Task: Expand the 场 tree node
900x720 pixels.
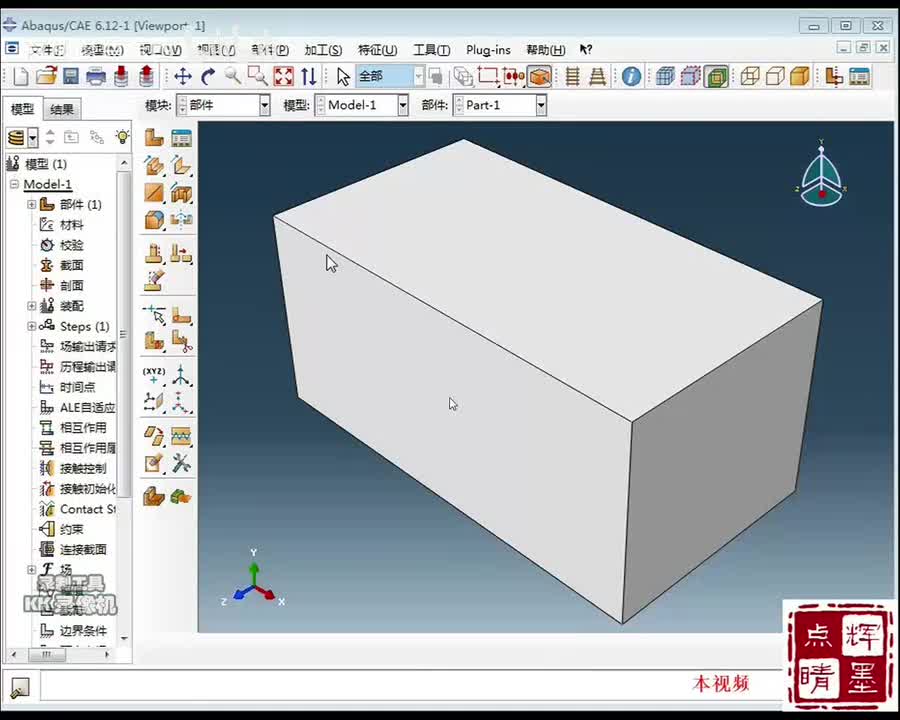Action: pyautogui.click(x=32, y=570)
